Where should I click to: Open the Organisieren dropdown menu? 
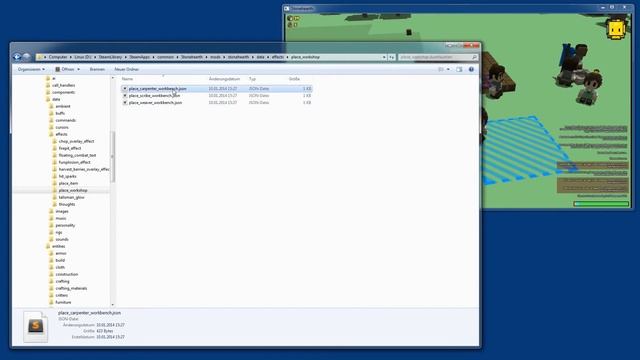[x=31, y=69]
